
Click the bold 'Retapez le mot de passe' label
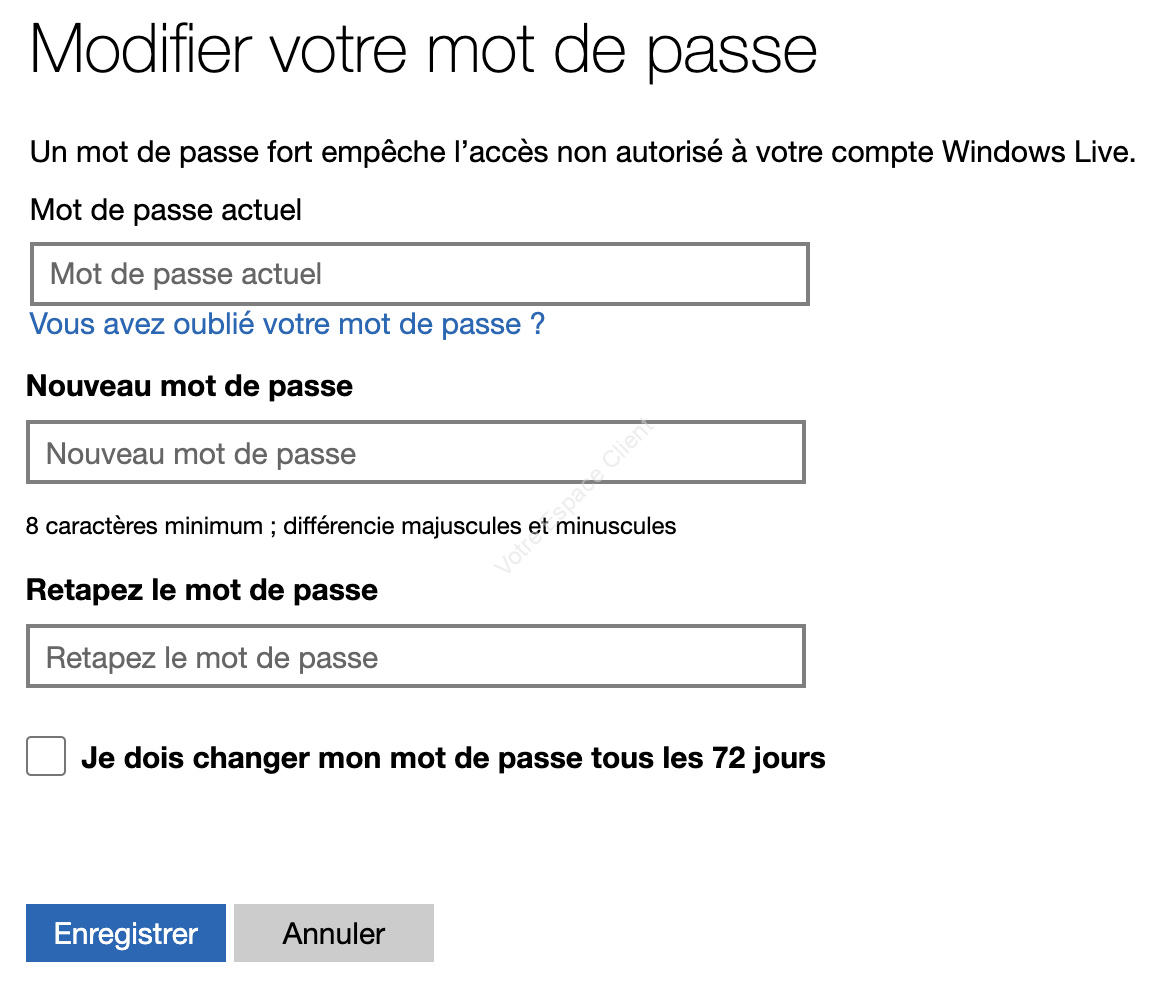tap(202, 590)
